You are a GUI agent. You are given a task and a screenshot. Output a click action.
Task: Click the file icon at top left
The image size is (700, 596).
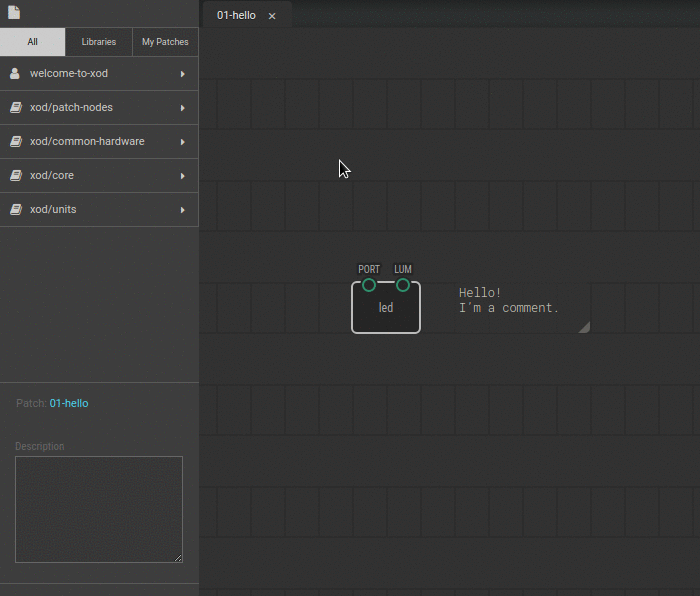click(14, 14)
